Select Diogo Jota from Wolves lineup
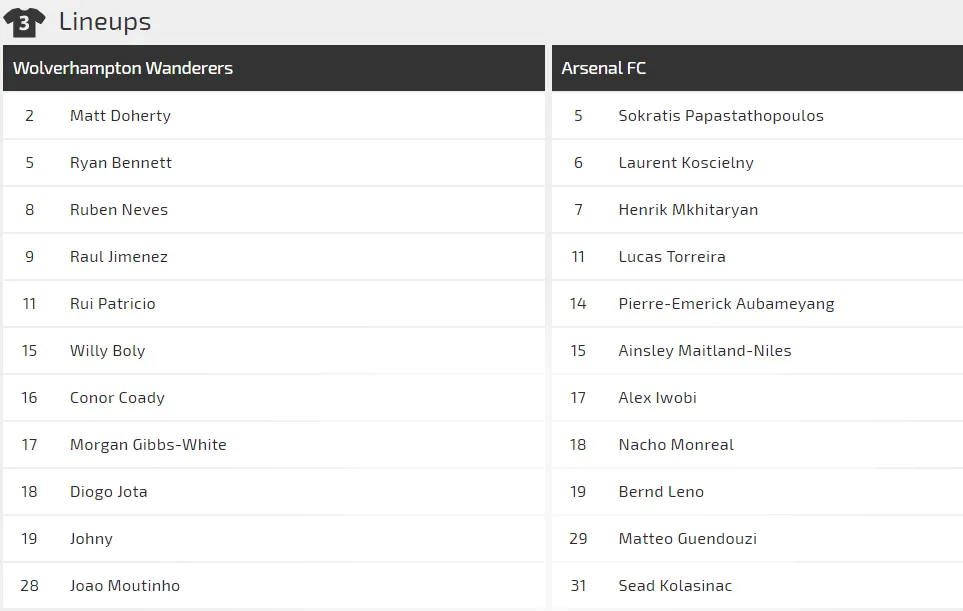The width and height of the screenshot is (963, 611). (109, 492)
